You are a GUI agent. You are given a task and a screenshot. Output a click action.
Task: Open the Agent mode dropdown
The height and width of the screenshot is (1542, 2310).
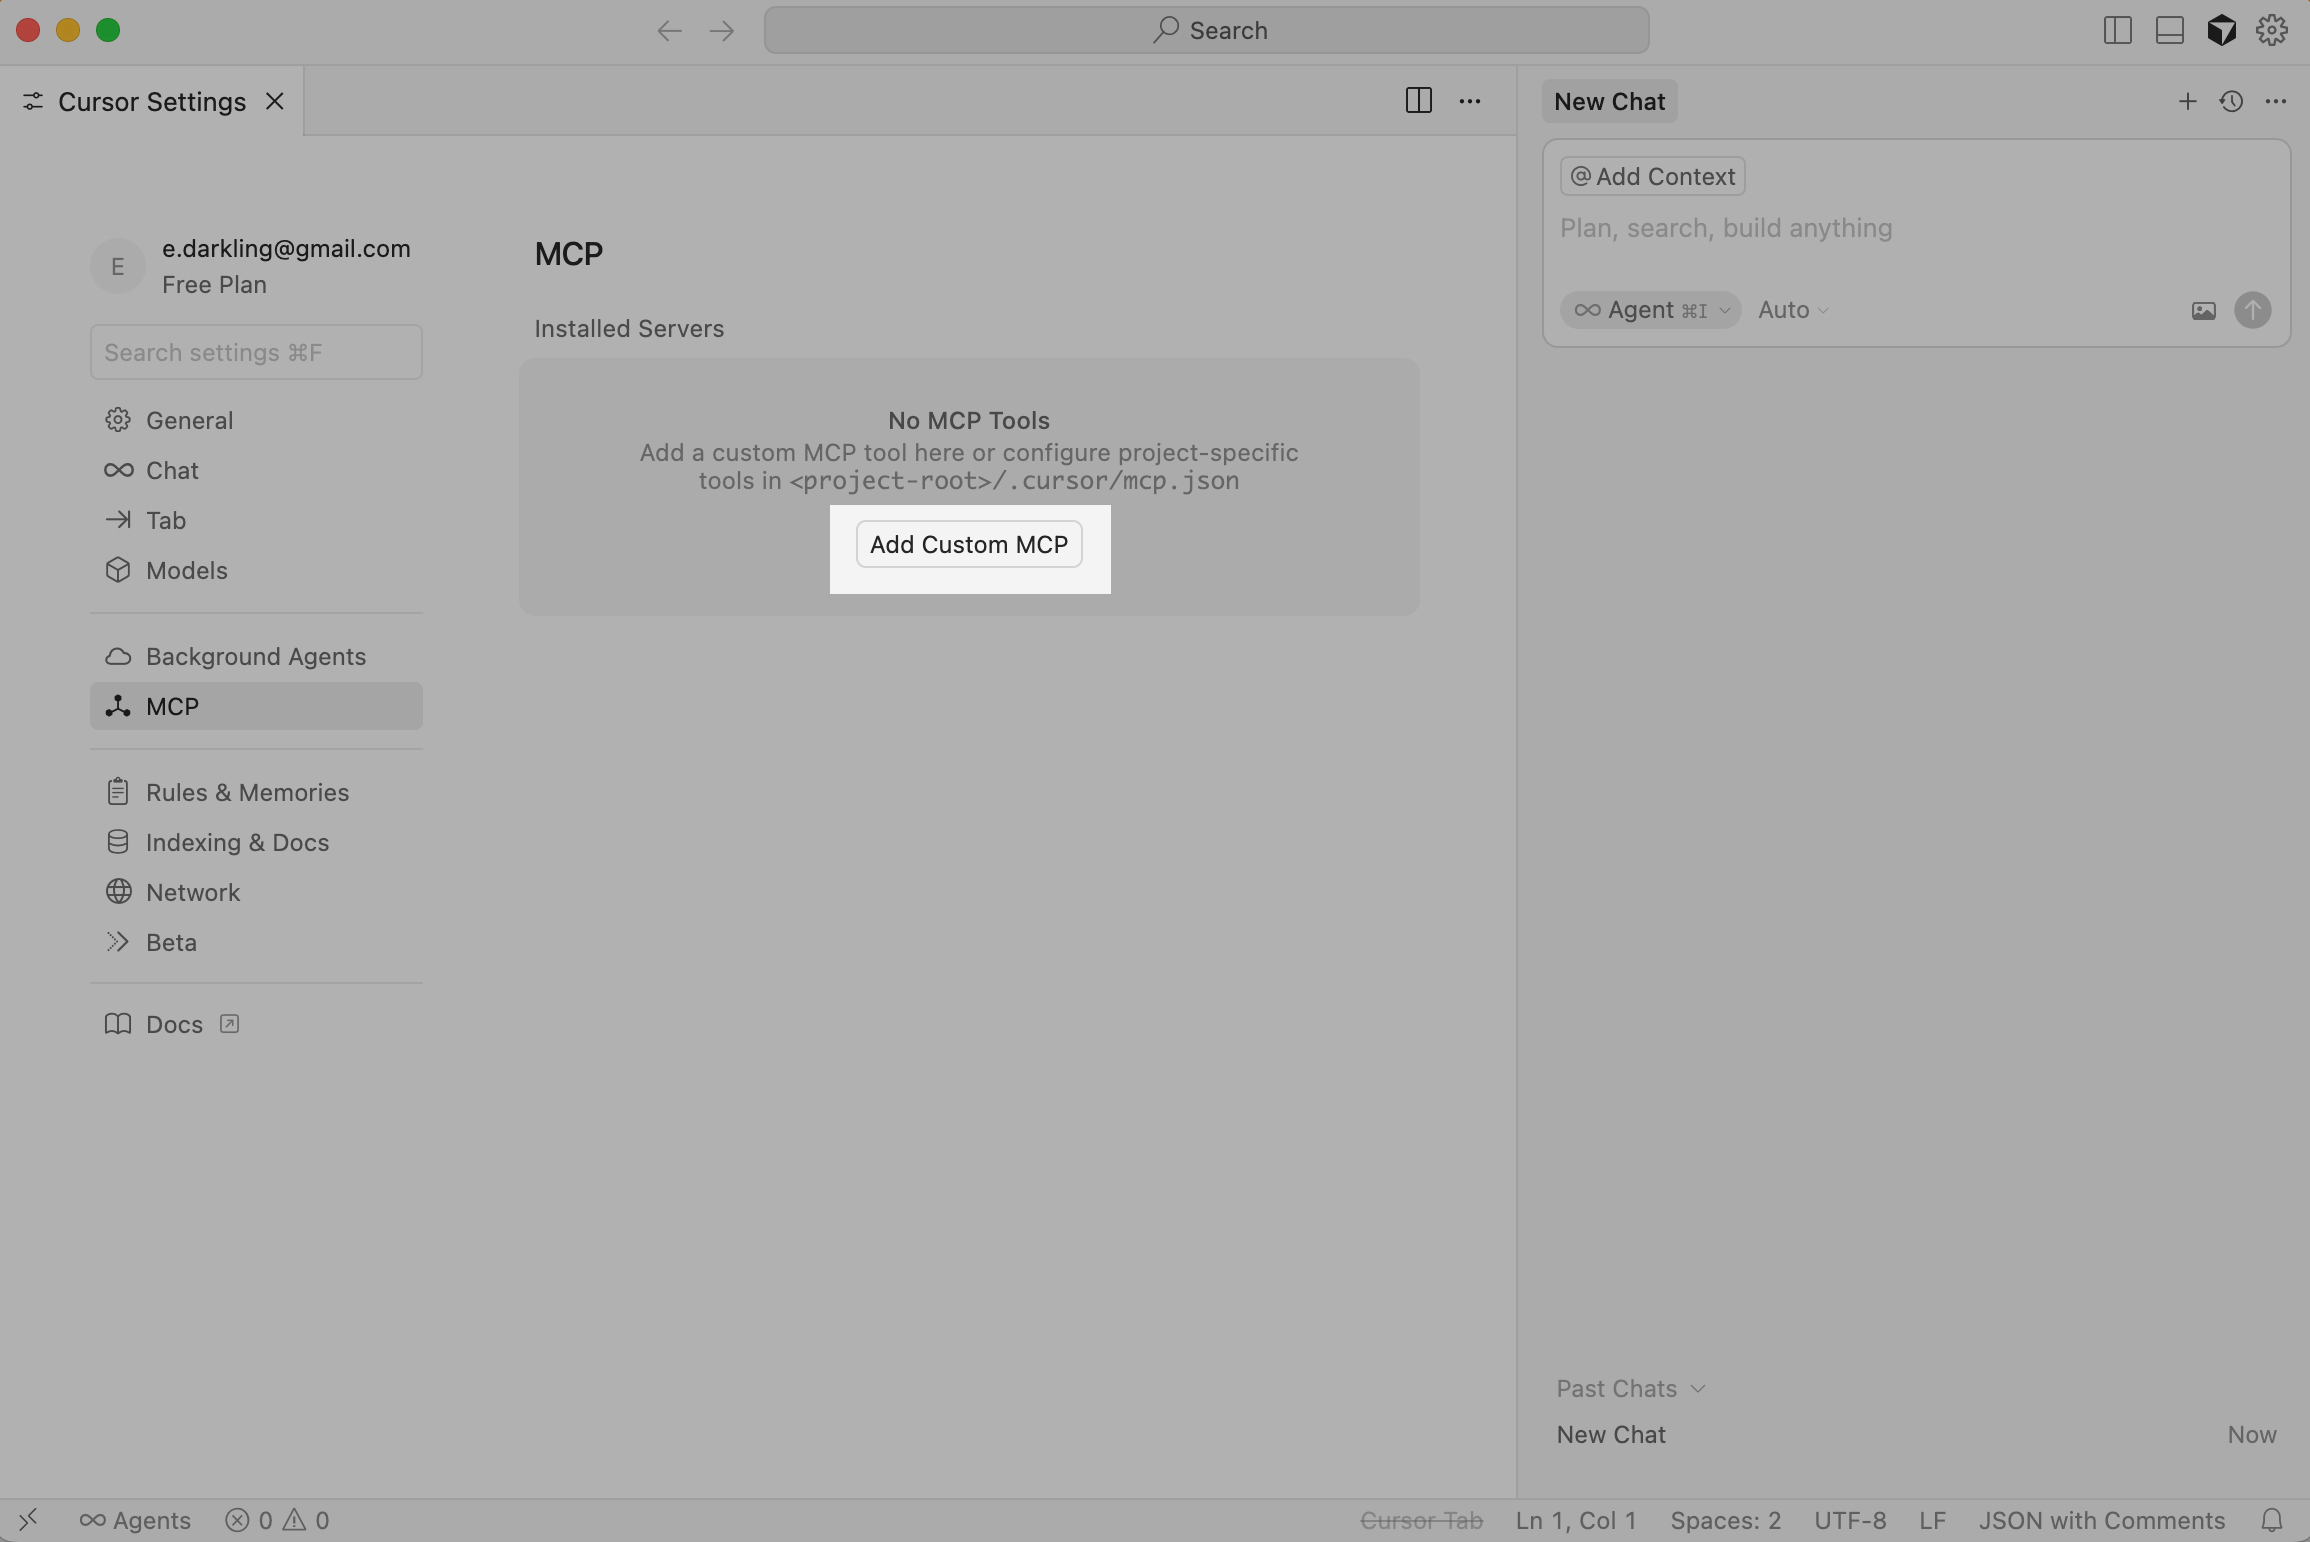tap(1650, 310)
